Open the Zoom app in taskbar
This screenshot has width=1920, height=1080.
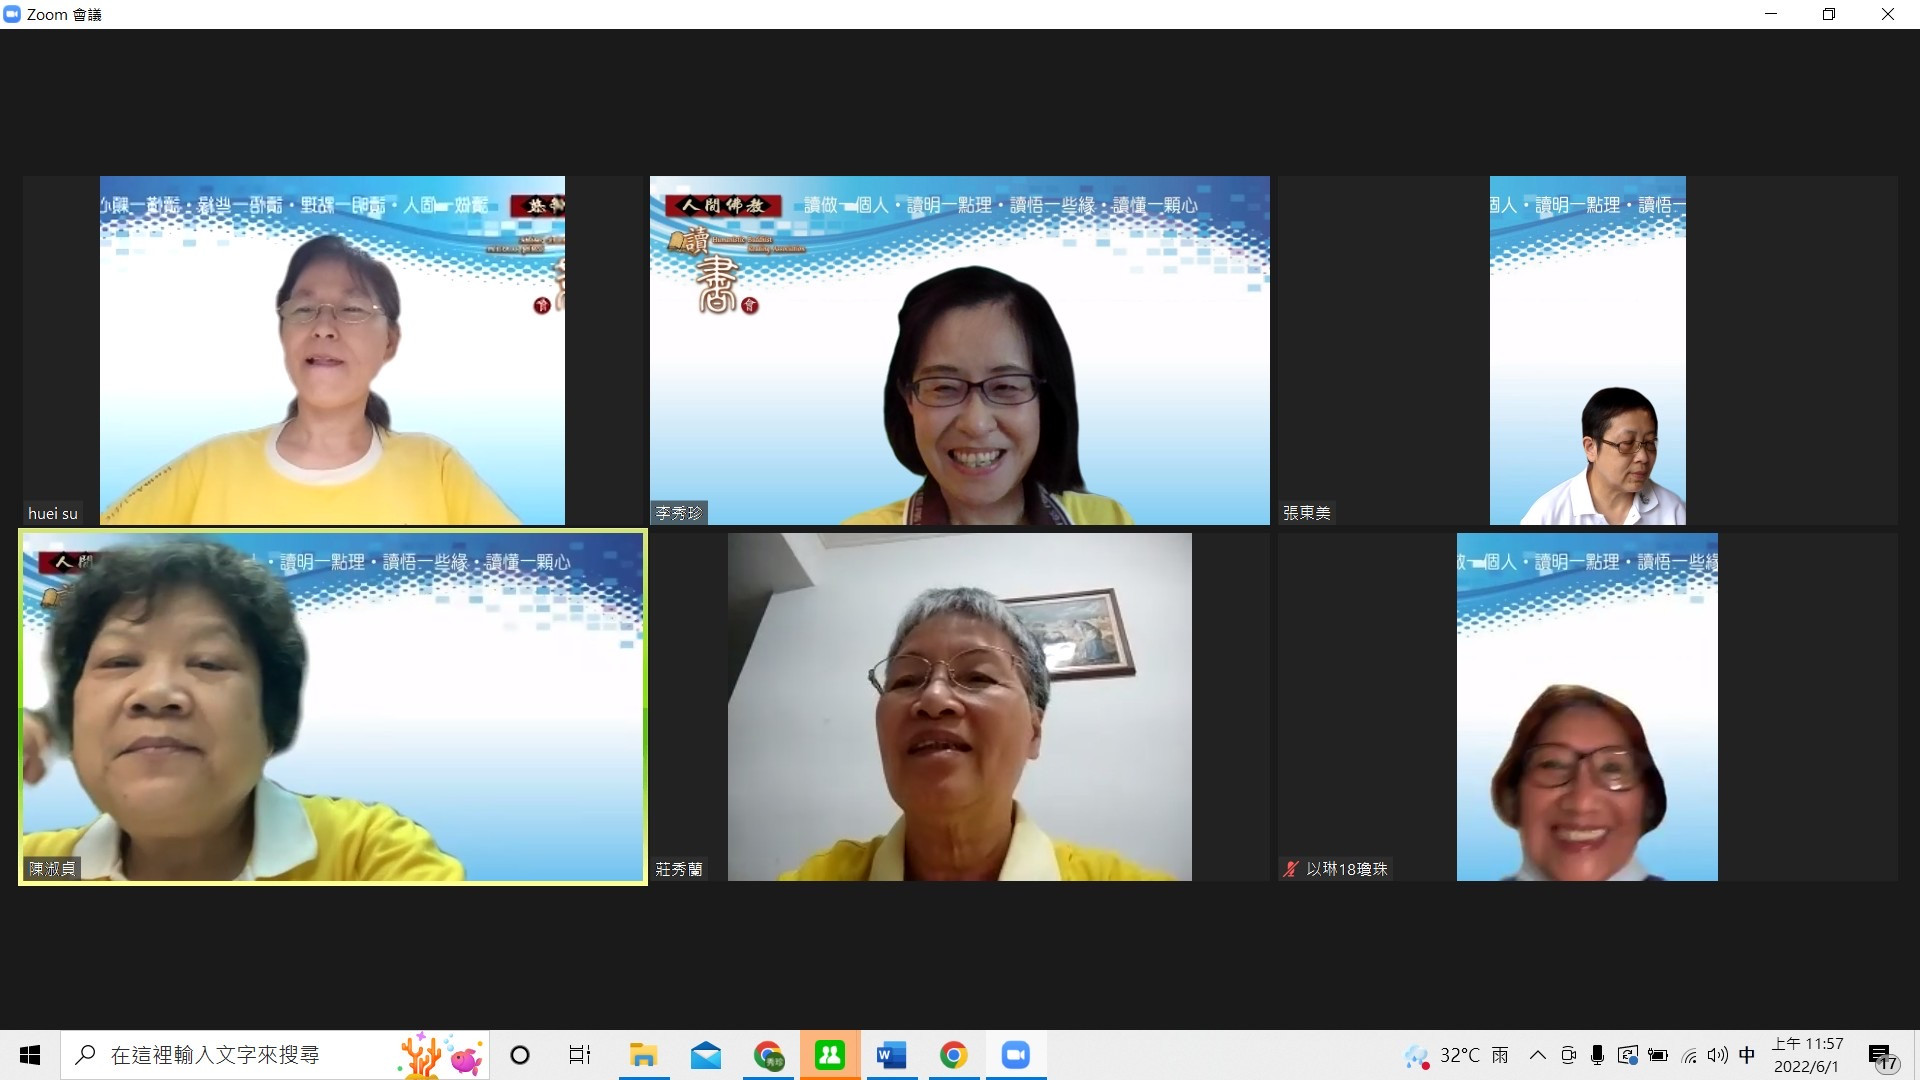[x=1015, y=1055]
